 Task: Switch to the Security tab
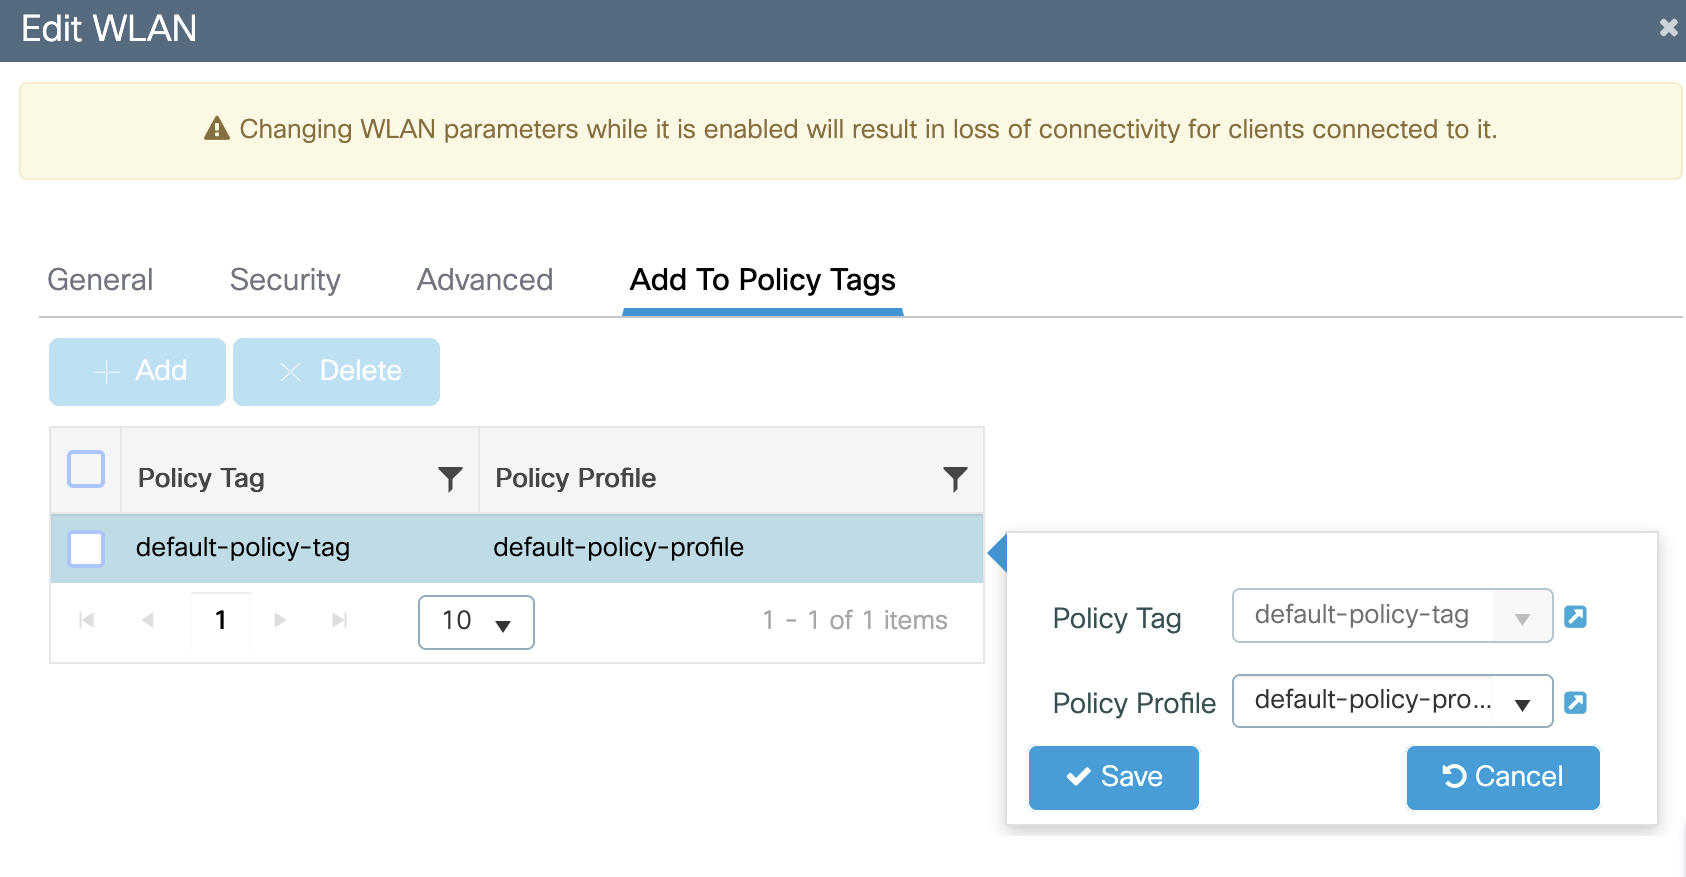[x=285, y=280]
